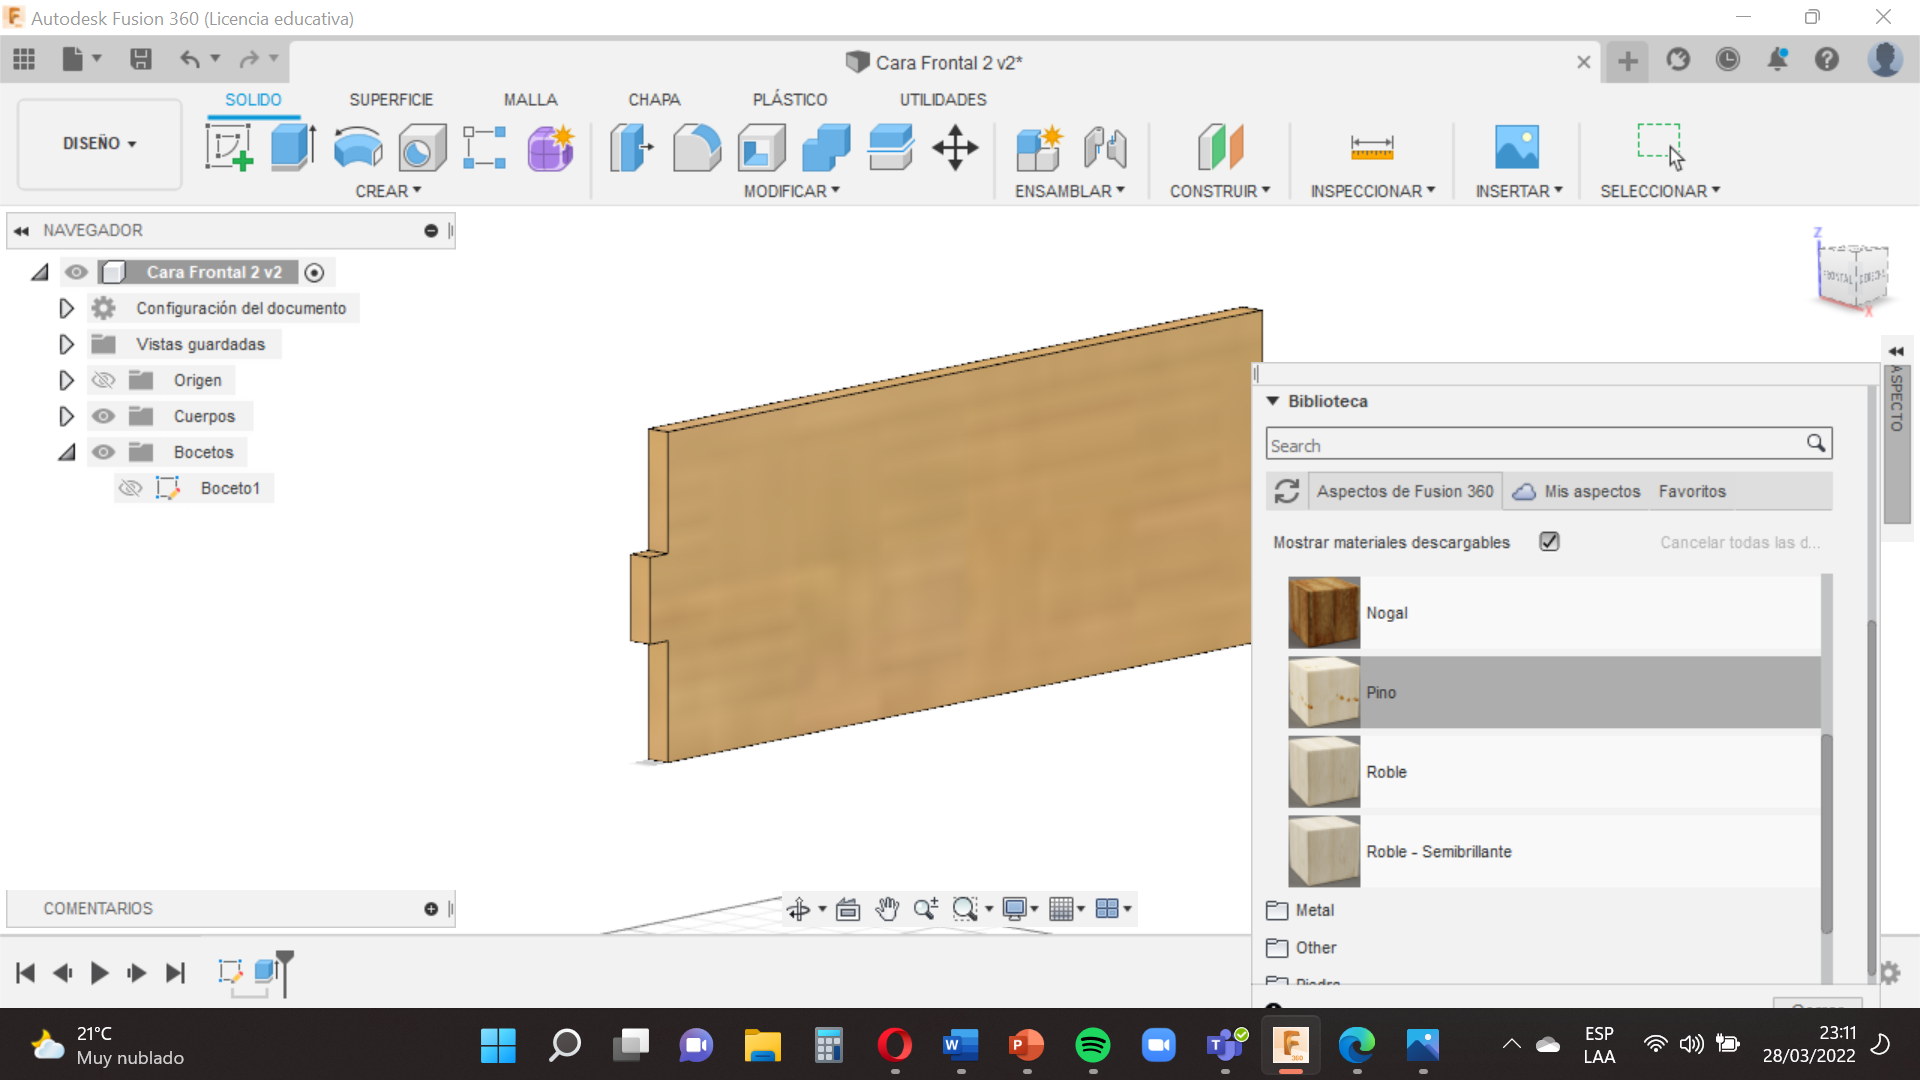Image resolution: width=1920 pixels, height=1080 pixels.
Task: Switch to the SUPERFICIE tab
Action: coord(391,99)
